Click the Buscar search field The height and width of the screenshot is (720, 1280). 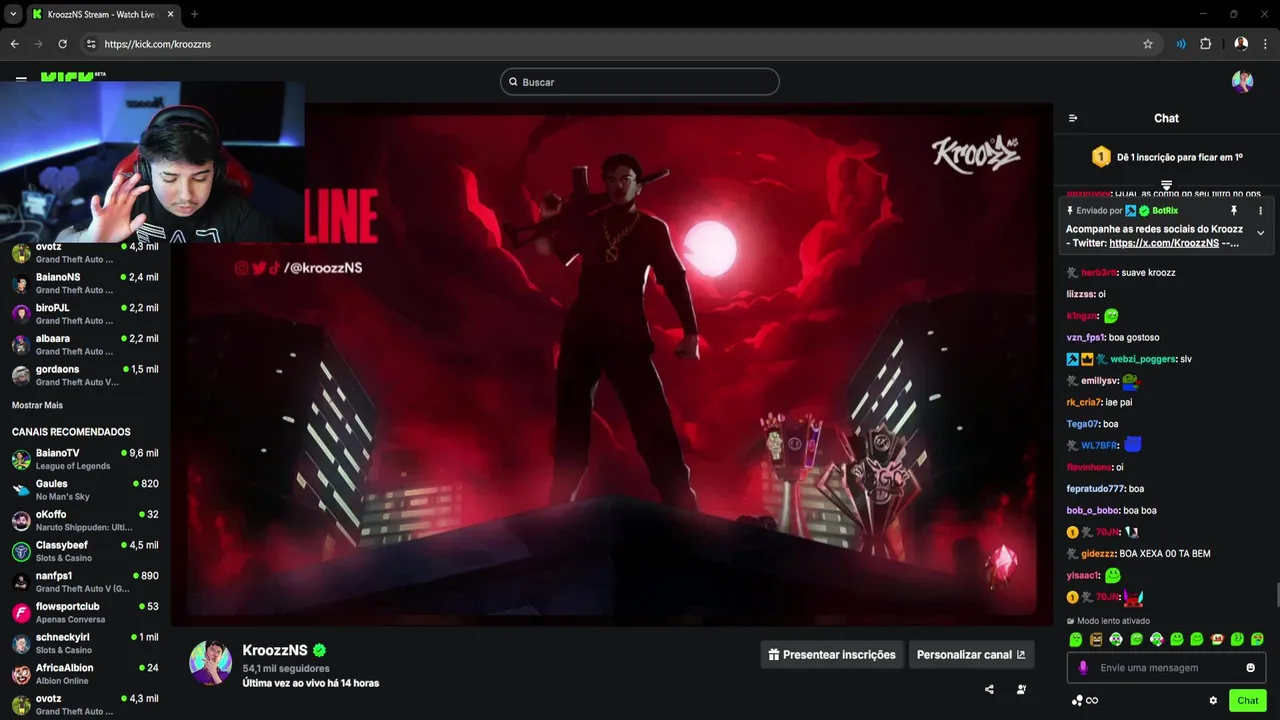coord(640,82)
